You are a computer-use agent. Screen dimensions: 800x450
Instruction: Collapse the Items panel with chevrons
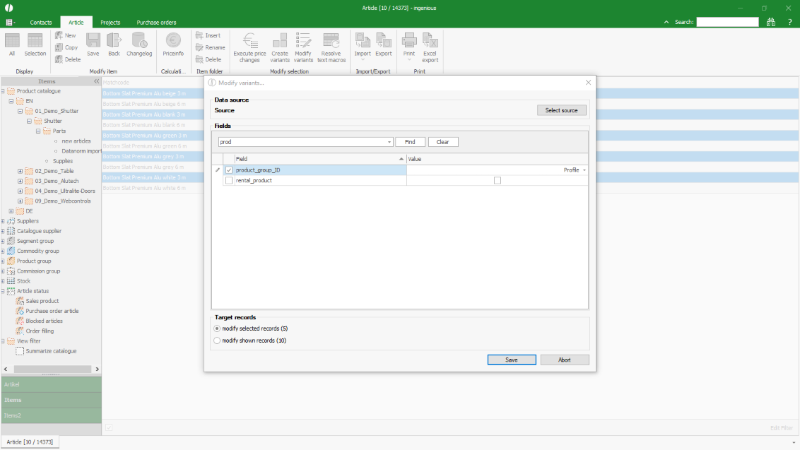96,81
